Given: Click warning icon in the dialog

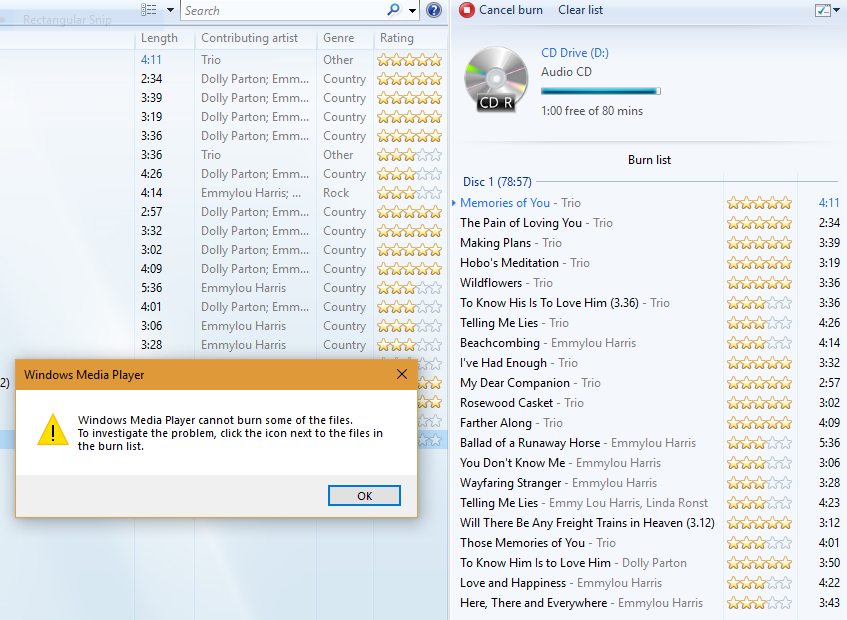Looking at the screenshot, I should coord(53,430).
